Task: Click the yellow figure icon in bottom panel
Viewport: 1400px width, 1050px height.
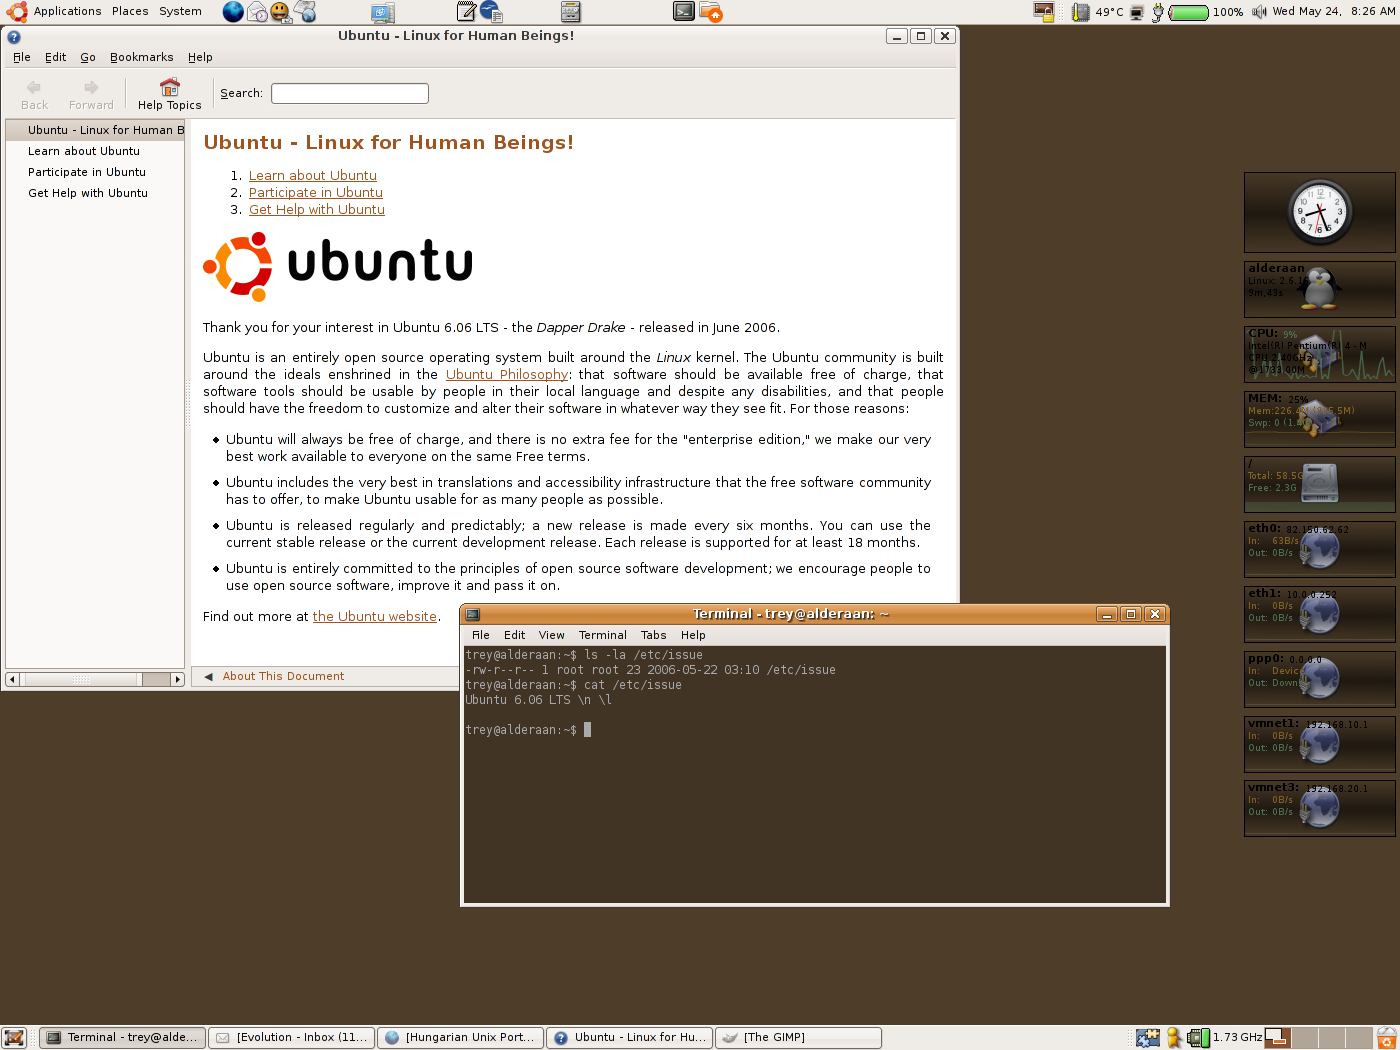Action: [1174, 1038]
